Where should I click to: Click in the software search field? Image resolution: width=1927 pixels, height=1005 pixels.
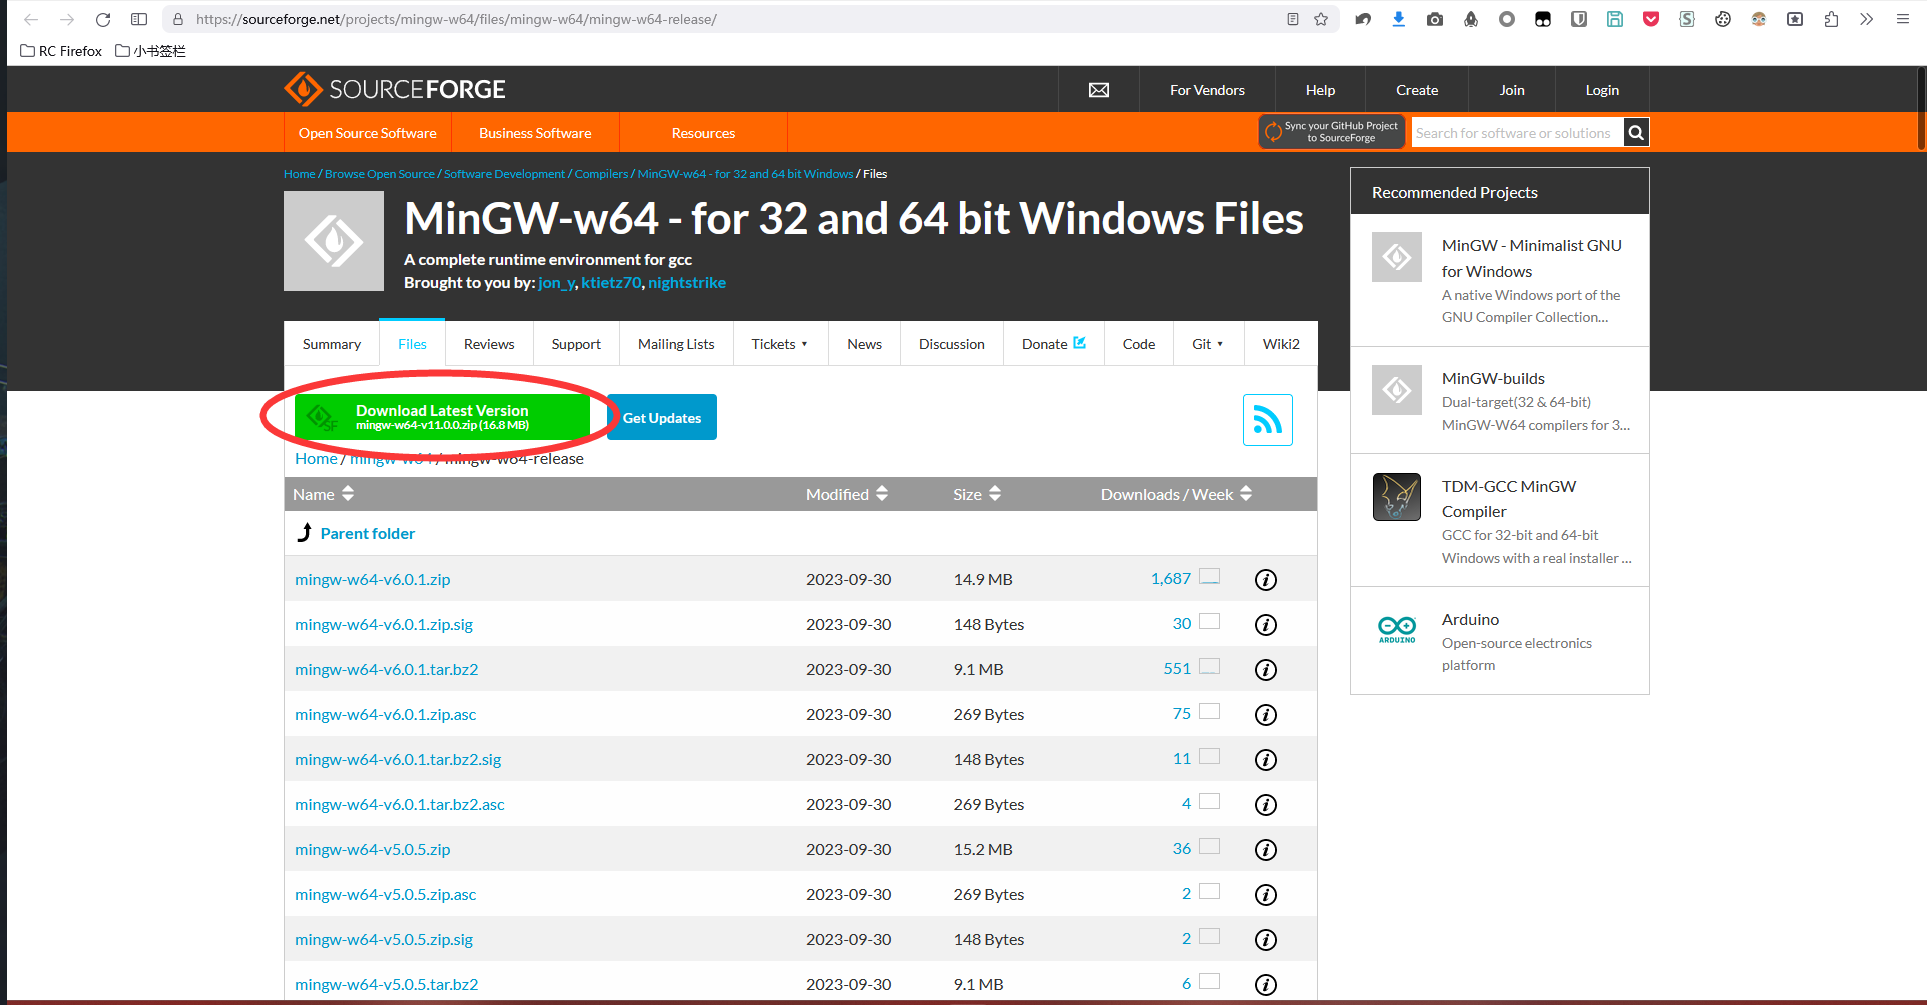click(1517, 132)
